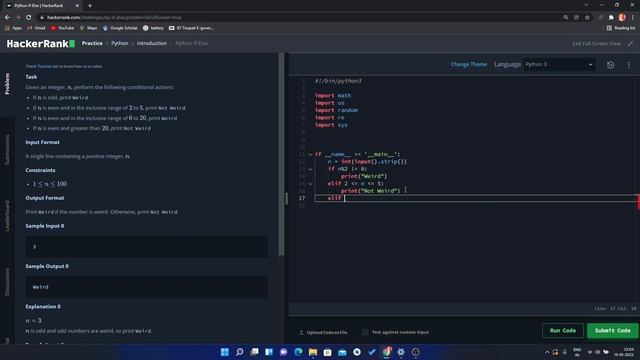Click the browser reload icon

29,18
